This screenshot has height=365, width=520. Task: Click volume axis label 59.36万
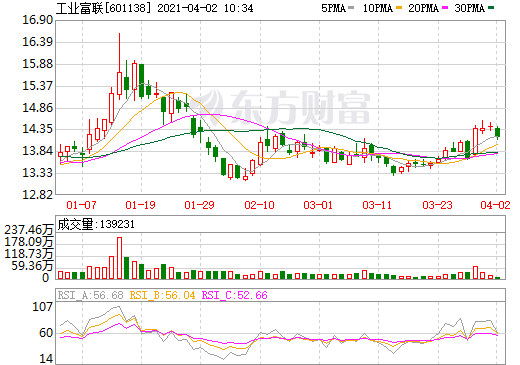(32, 266)
